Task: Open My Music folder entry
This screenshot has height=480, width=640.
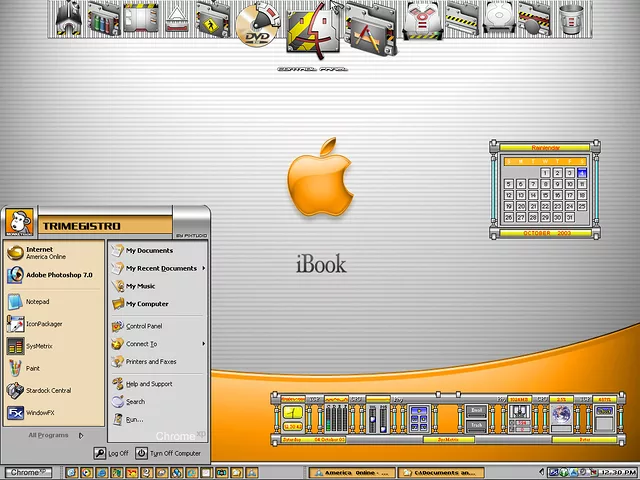Action: coord(158,286)
